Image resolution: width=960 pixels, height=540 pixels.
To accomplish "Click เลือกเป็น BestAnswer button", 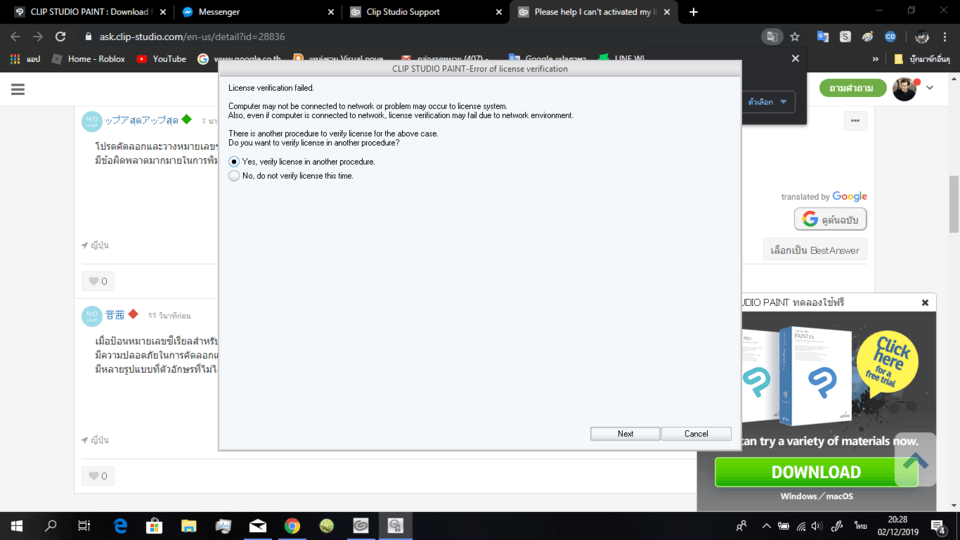I will click(x=814, y=250).
